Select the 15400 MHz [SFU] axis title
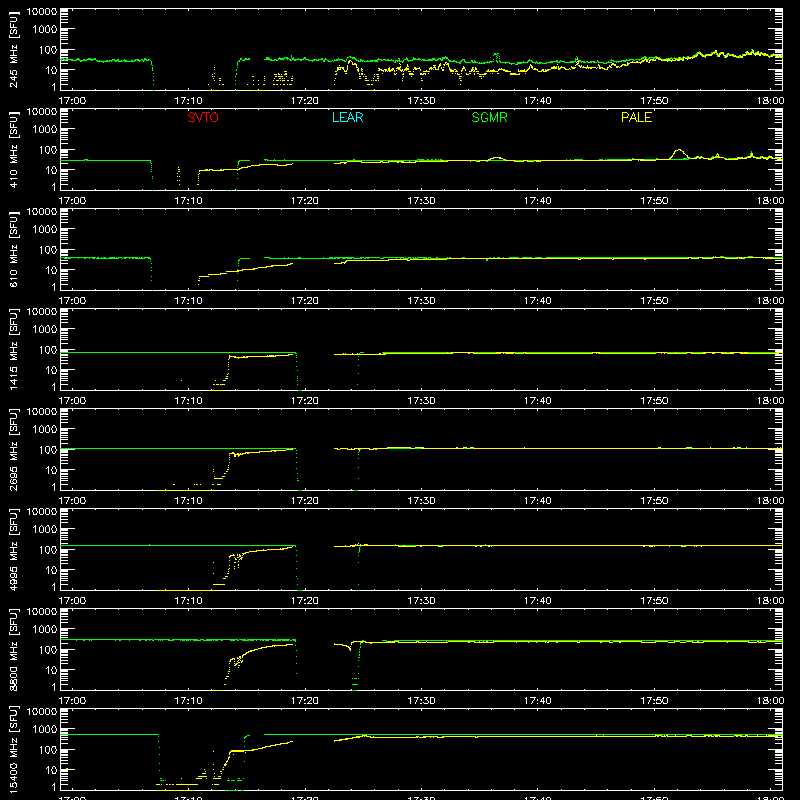Viewport: 800px width, 800px height. click(14, 749)
